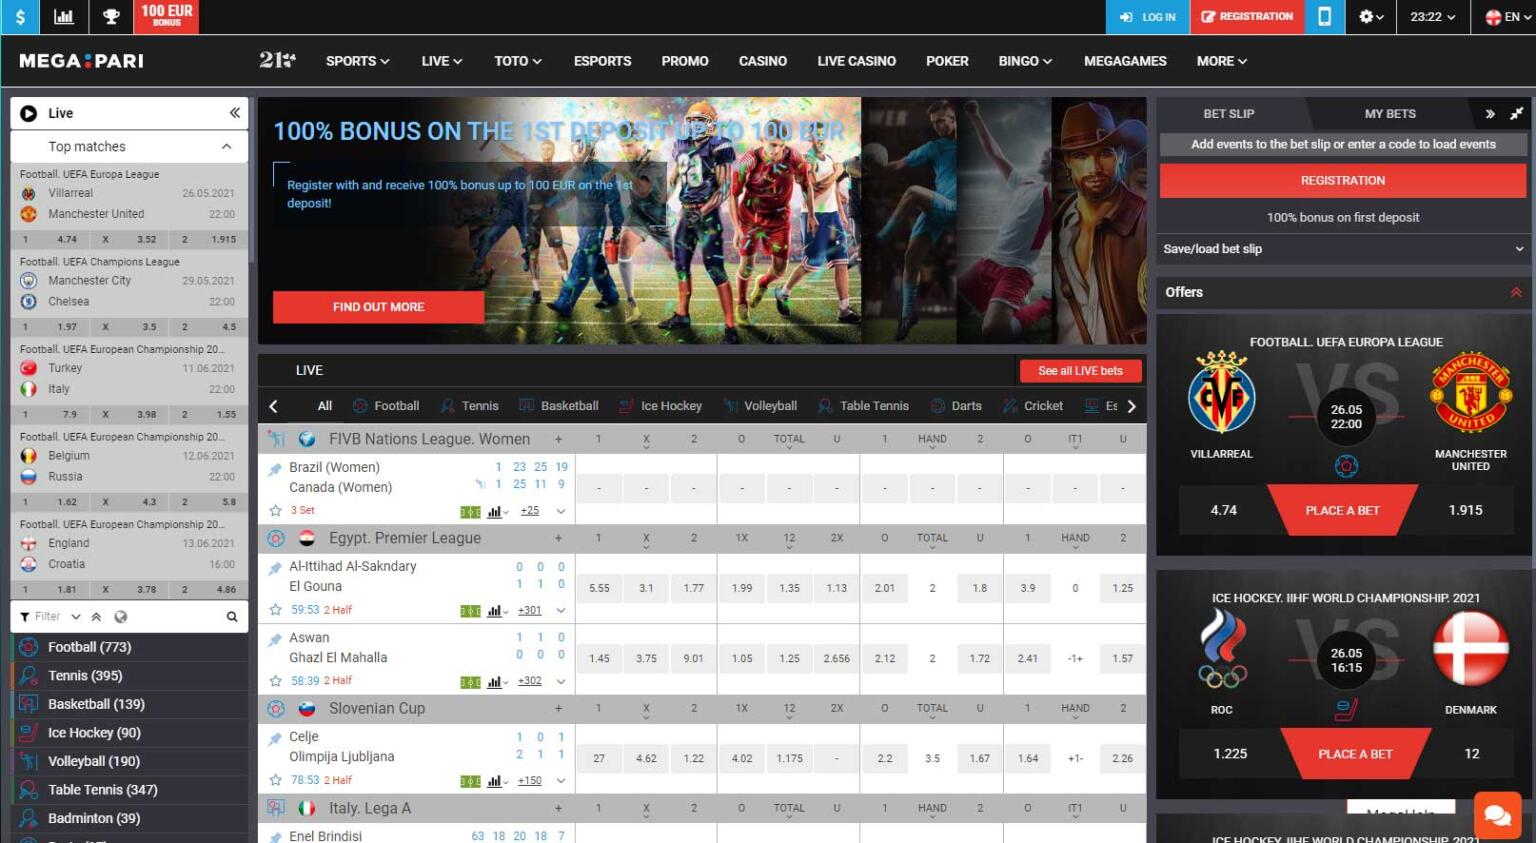Open the EN language selector
This screenshot has width=1536, height=843.
tap(1508, 17)
